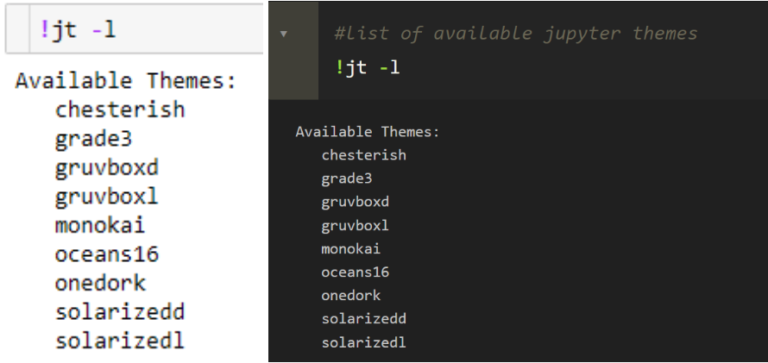Select 'monokai' in the dark output

click(351, 249)
